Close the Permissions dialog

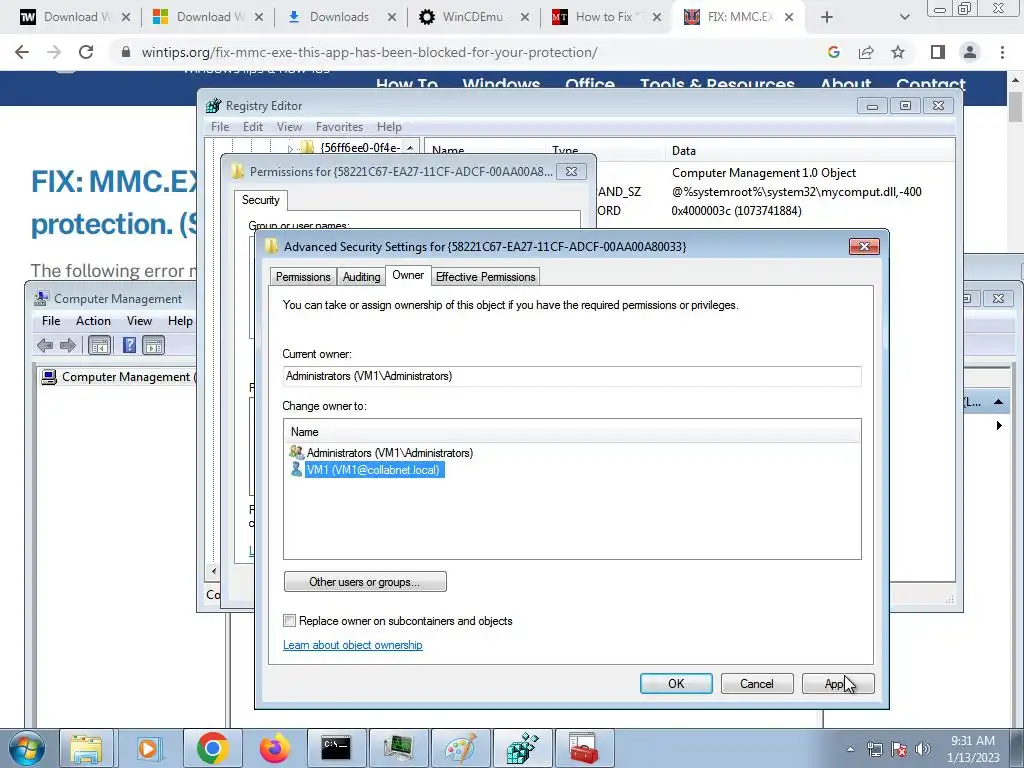tap(571, 171)
